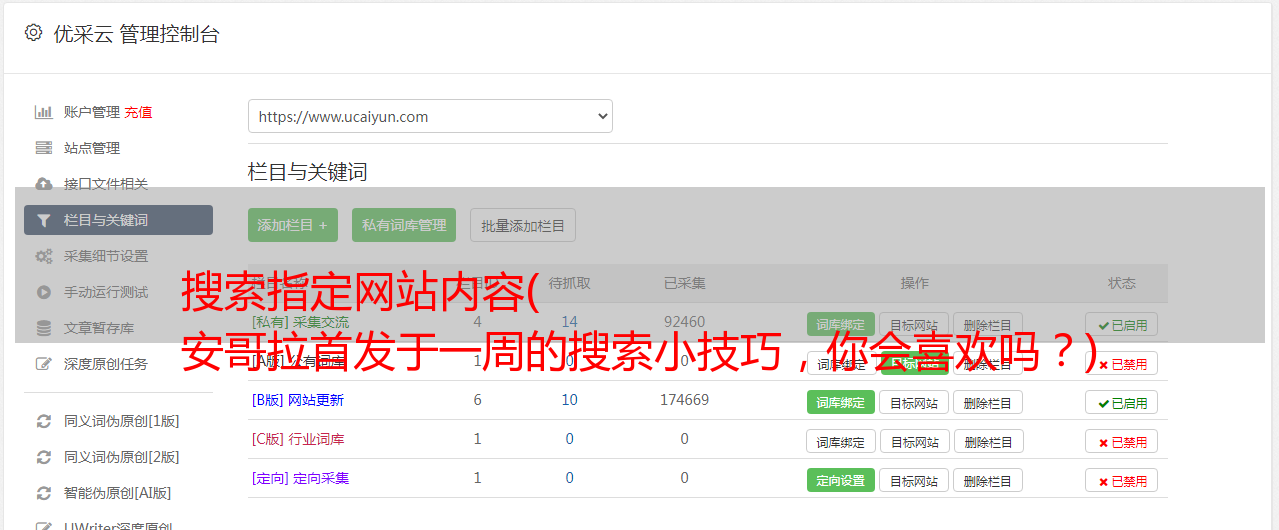Click the 操作 column header
This screenshot has width=1279, height=530.
(x=914, y=283)
